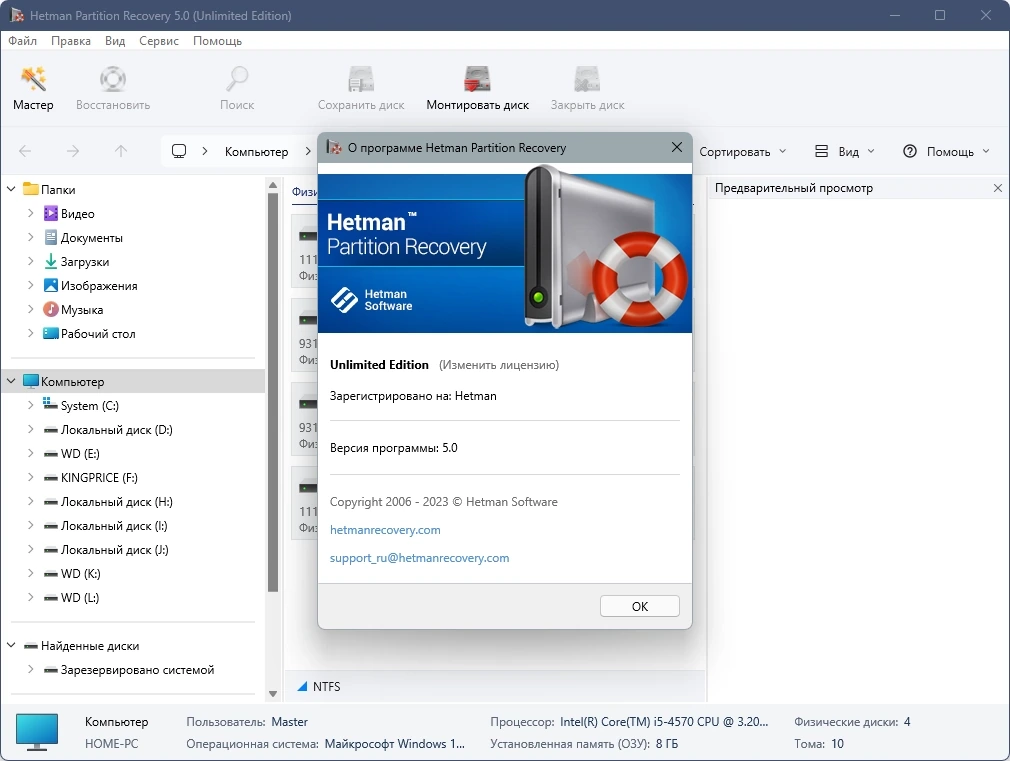The width and height of the screenshot is (1010, 761).
Task: Select the Рабочий стол desktop icon
Action: pos(50,333)
